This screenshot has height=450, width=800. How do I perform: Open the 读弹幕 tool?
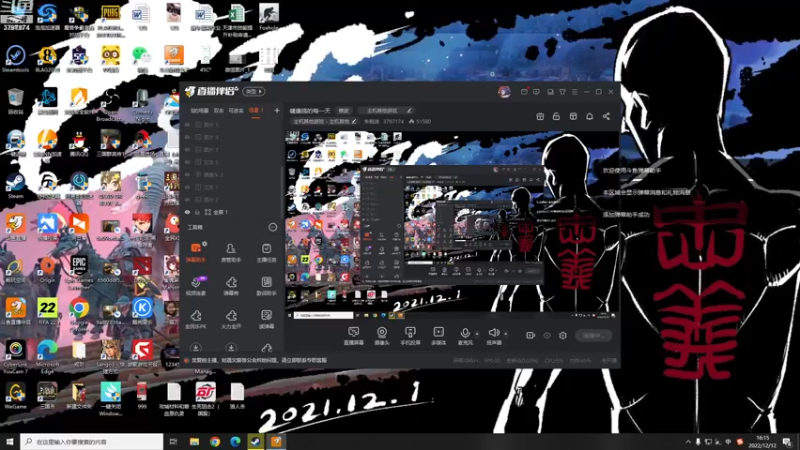pyautogui.click(x=266, y=319)
